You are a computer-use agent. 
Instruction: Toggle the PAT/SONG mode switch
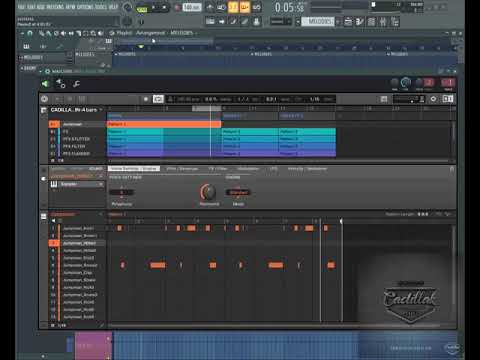click(x=142, y=9)
